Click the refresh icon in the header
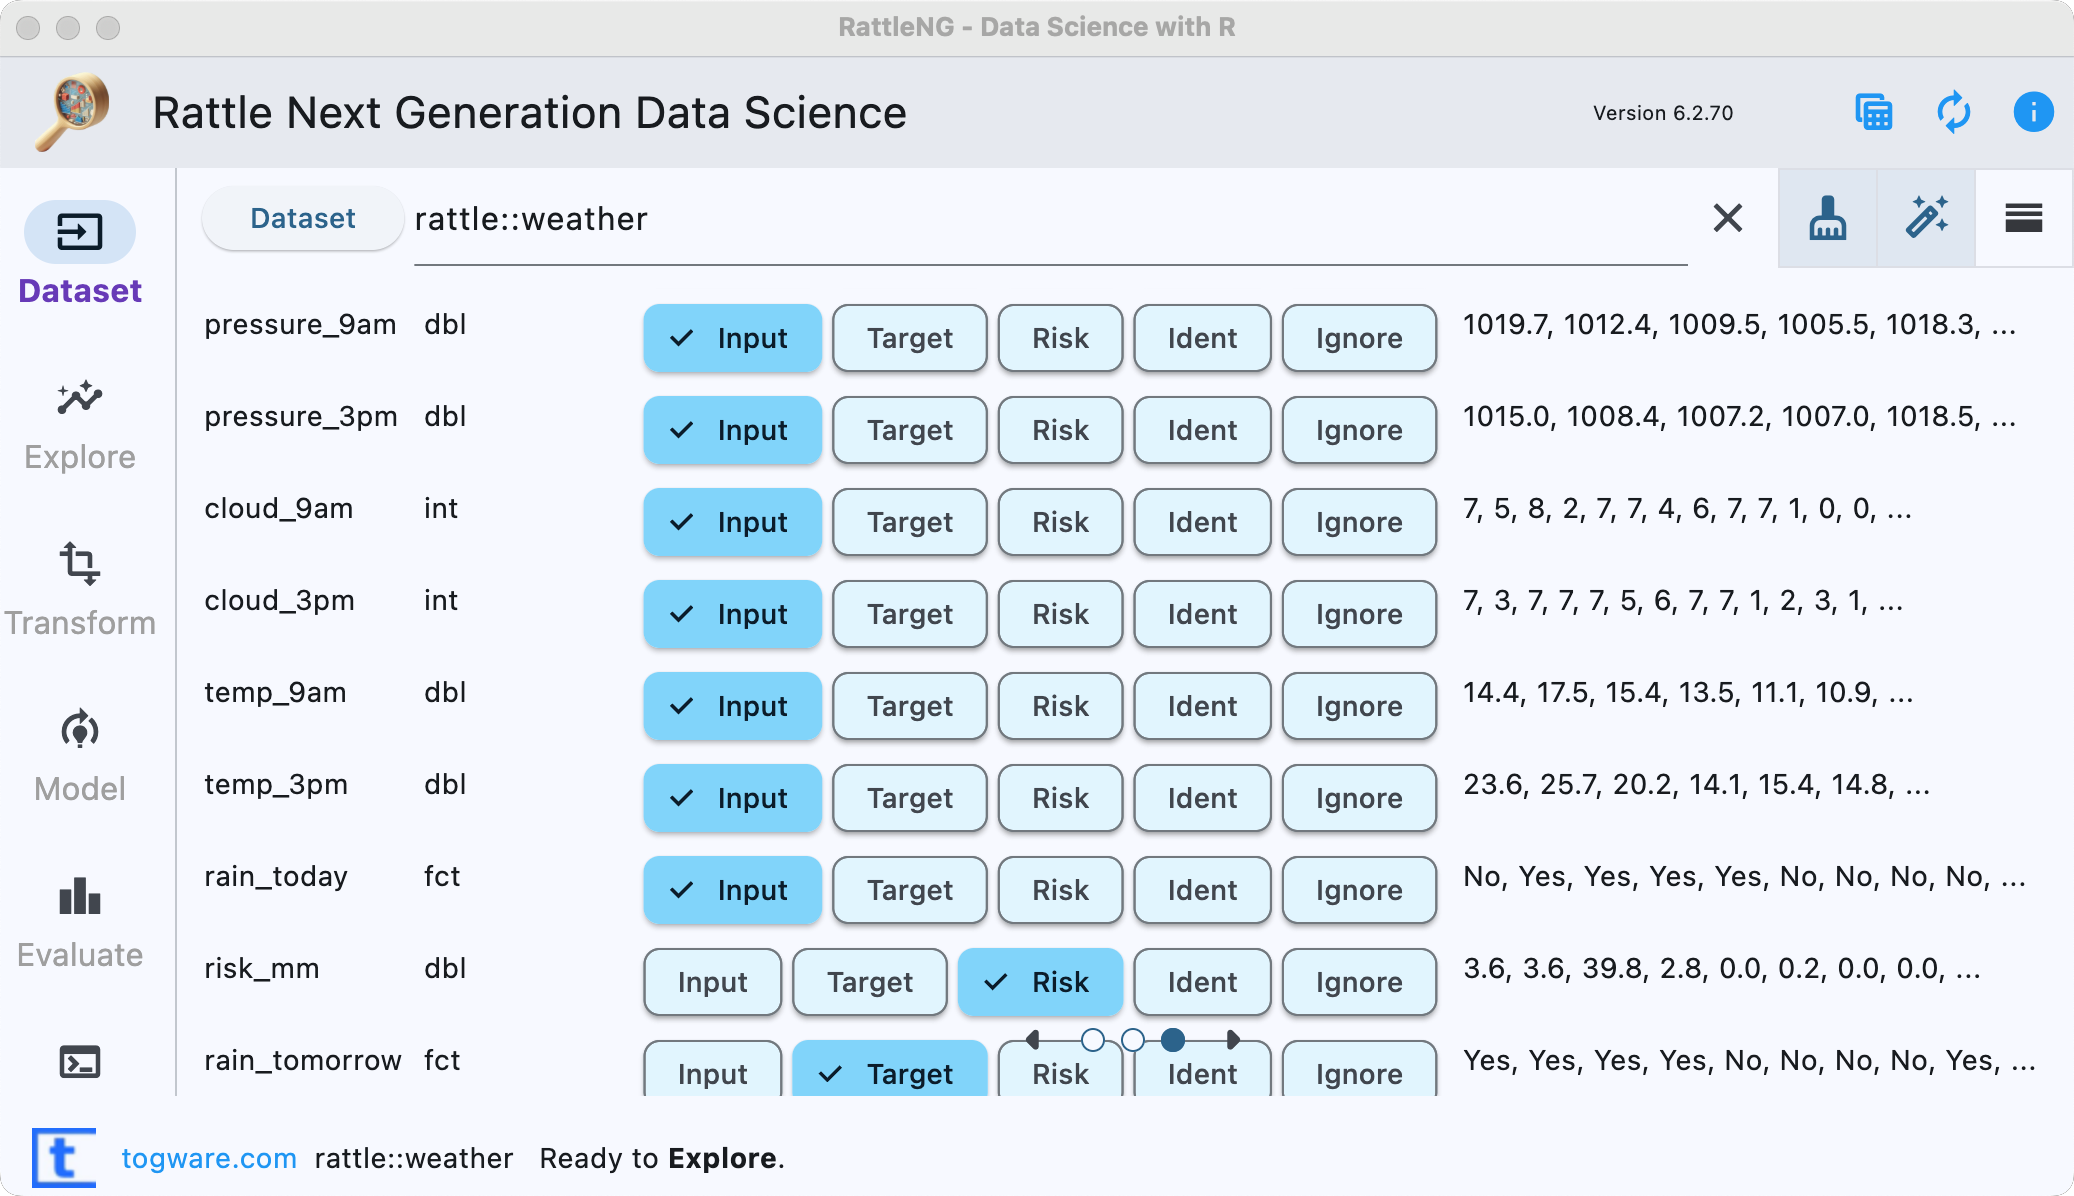 click(1953, 112)
